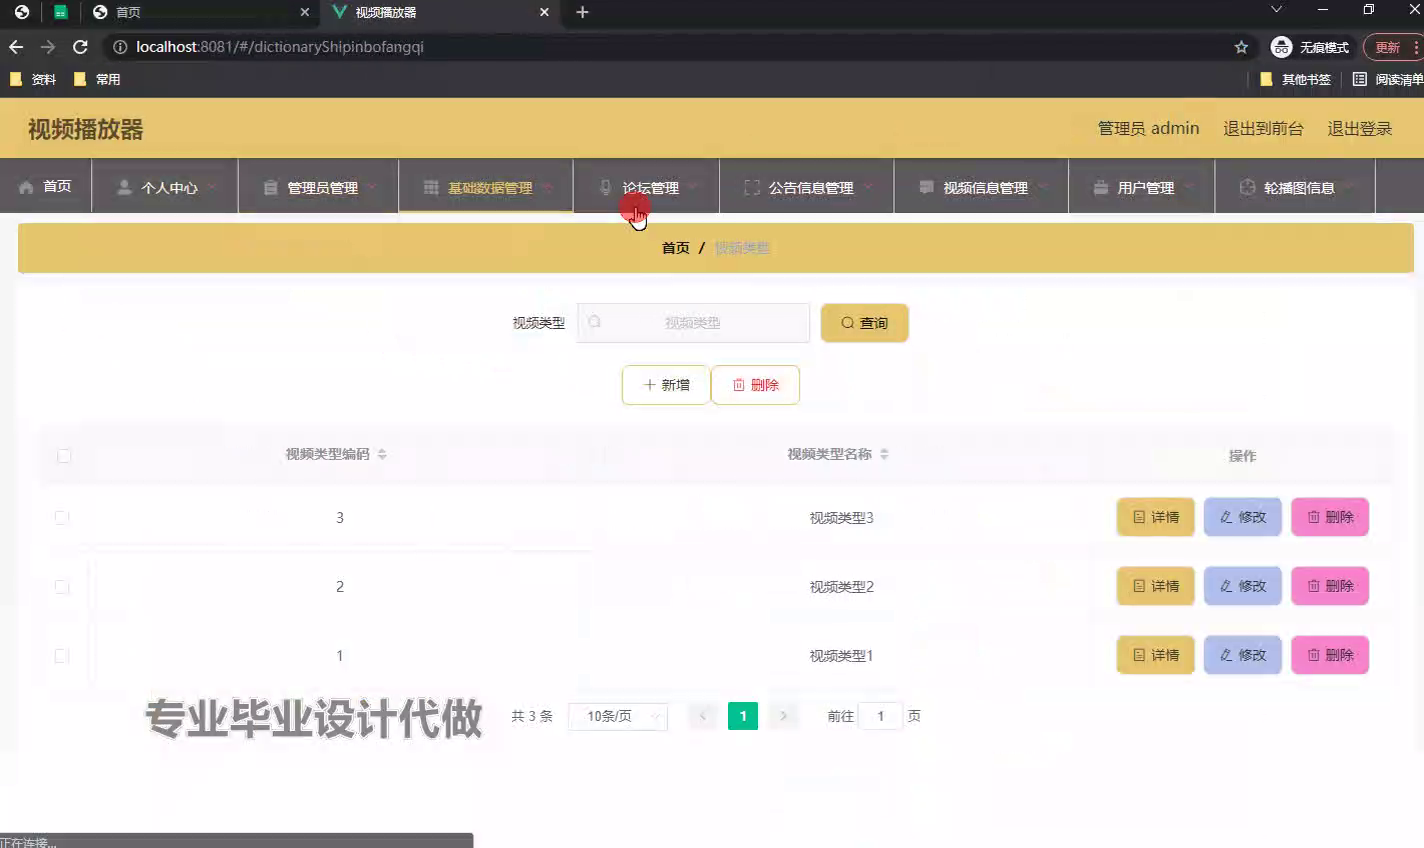The height and width of the screenshot is (848, 1424).
Task: Click the site info icon in address bar
Action: [x=120, y=47]
